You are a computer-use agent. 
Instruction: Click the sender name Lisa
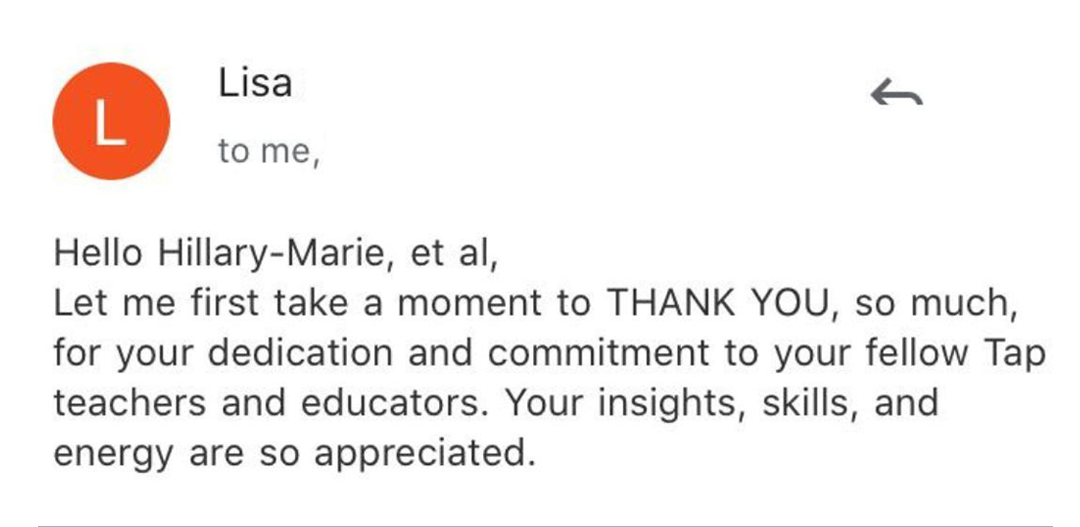255,83
